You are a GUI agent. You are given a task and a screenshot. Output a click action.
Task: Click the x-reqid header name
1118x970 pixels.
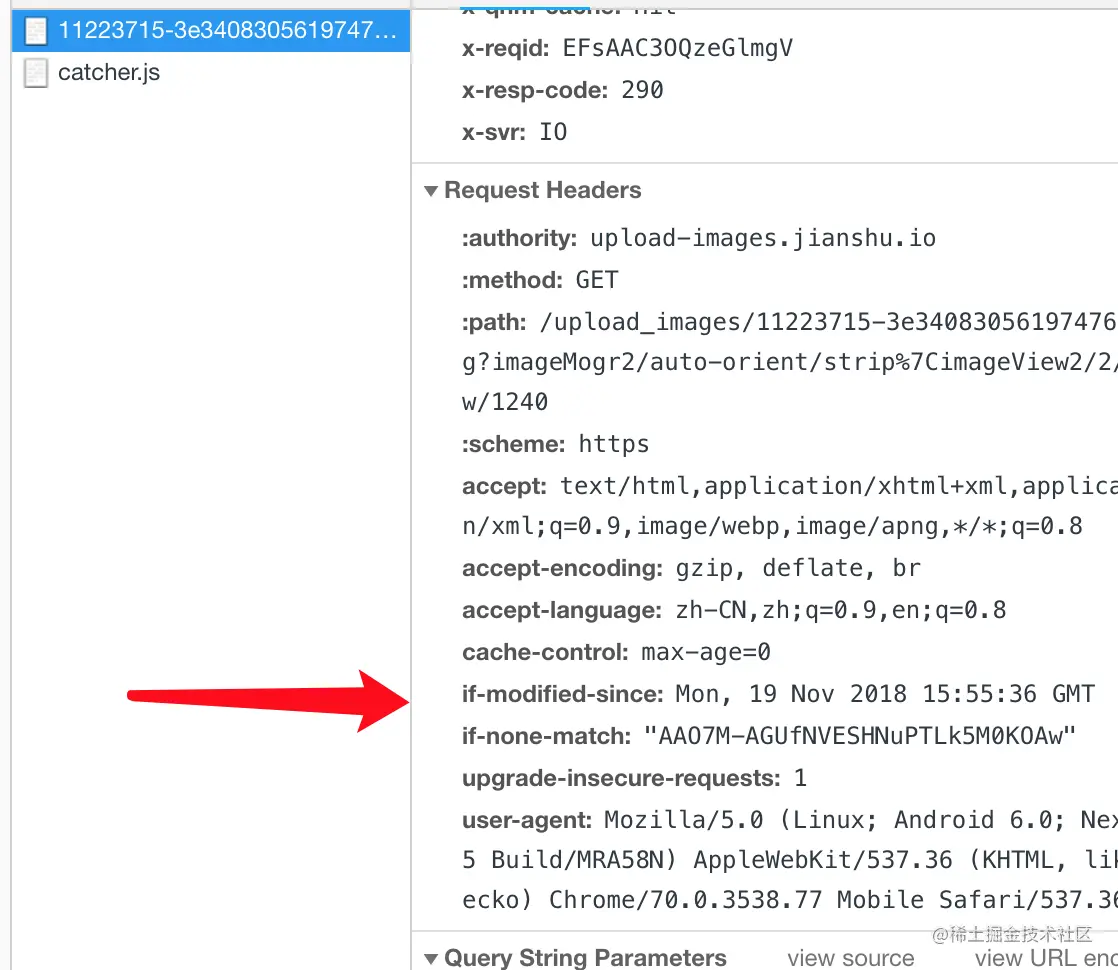[506, 48]
